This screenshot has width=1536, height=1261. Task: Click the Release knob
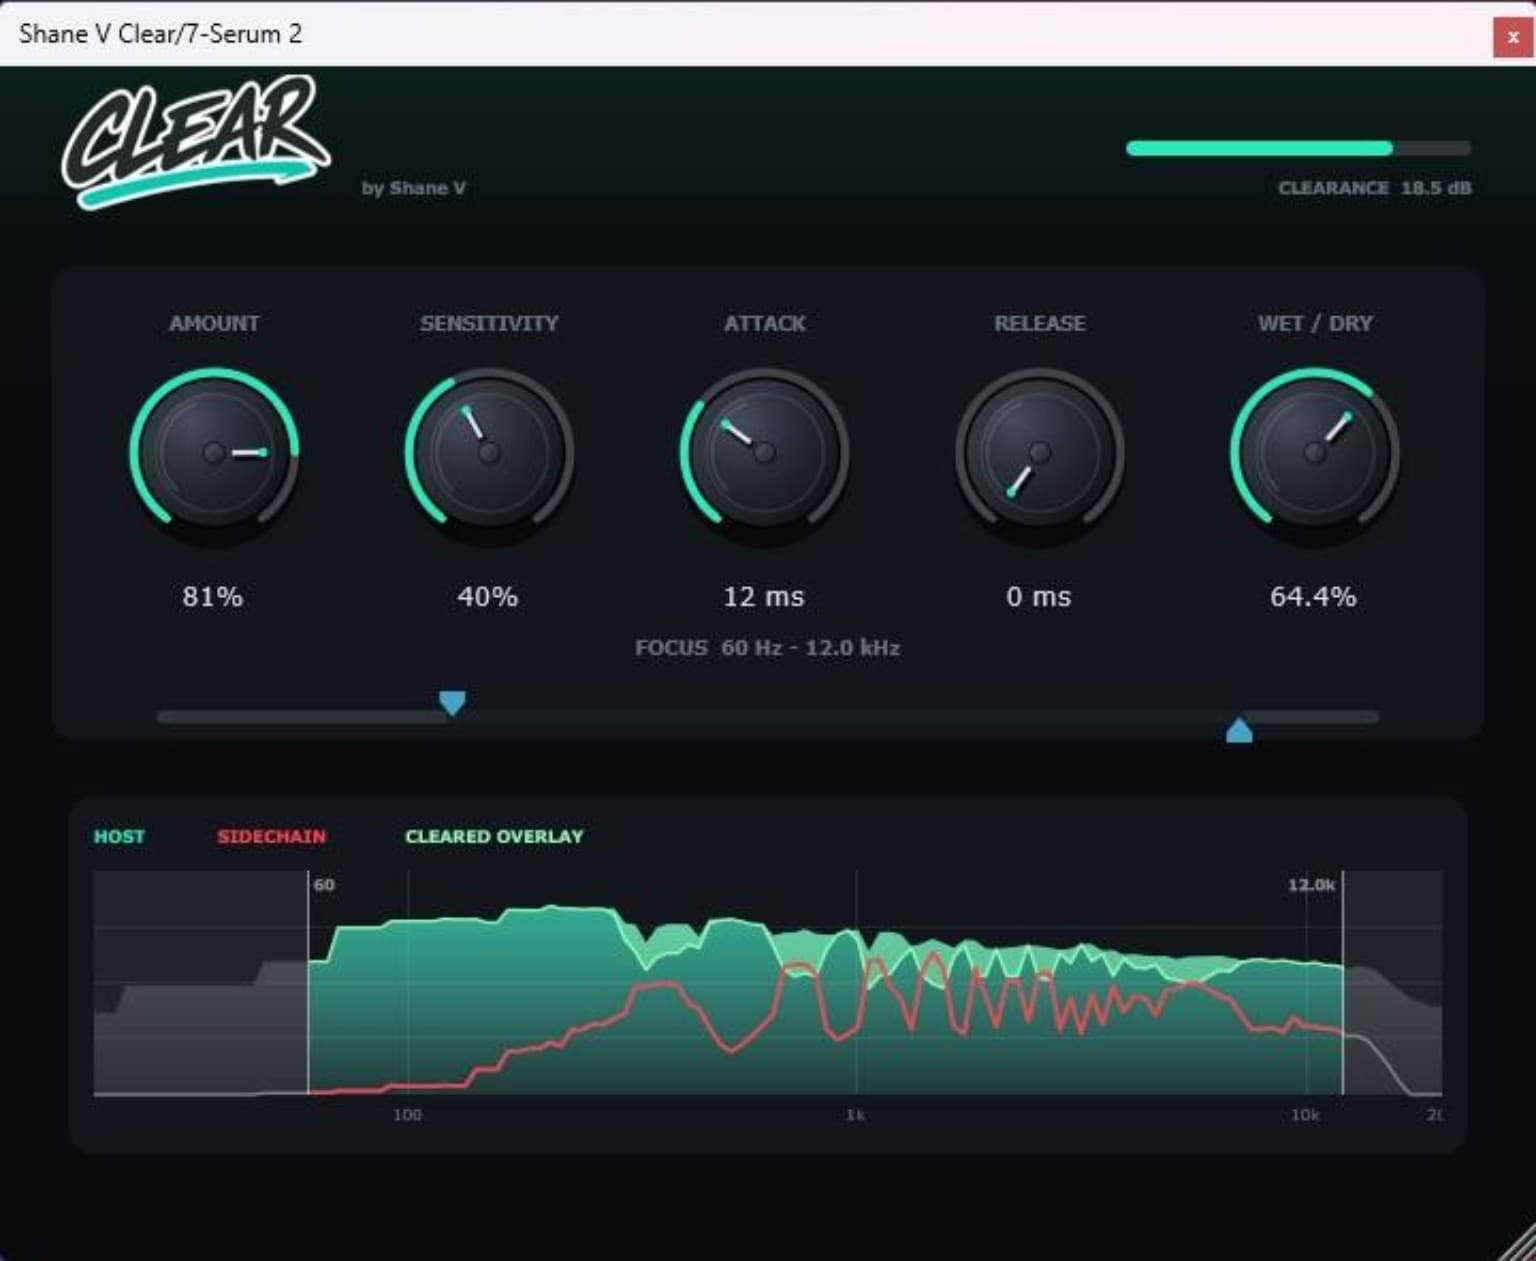click(x=1039, y=453)
